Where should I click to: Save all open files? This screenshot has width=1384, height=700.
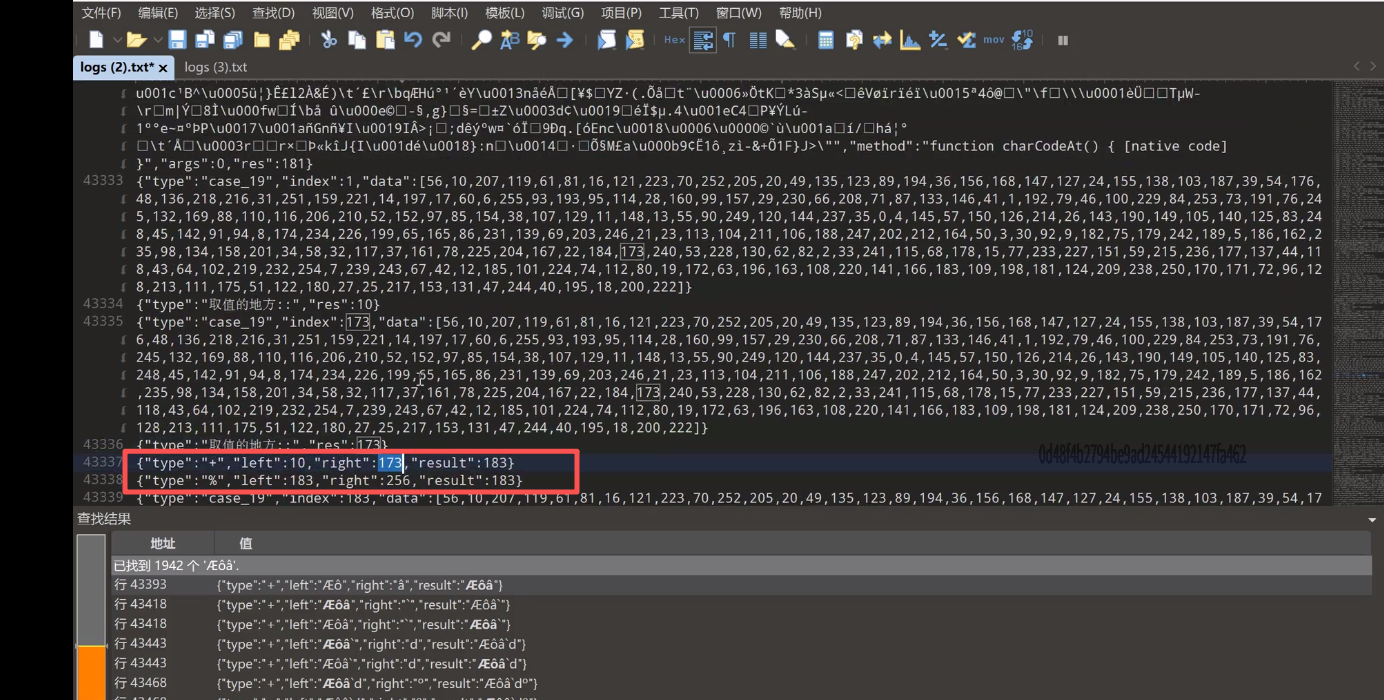coord(233,40)
